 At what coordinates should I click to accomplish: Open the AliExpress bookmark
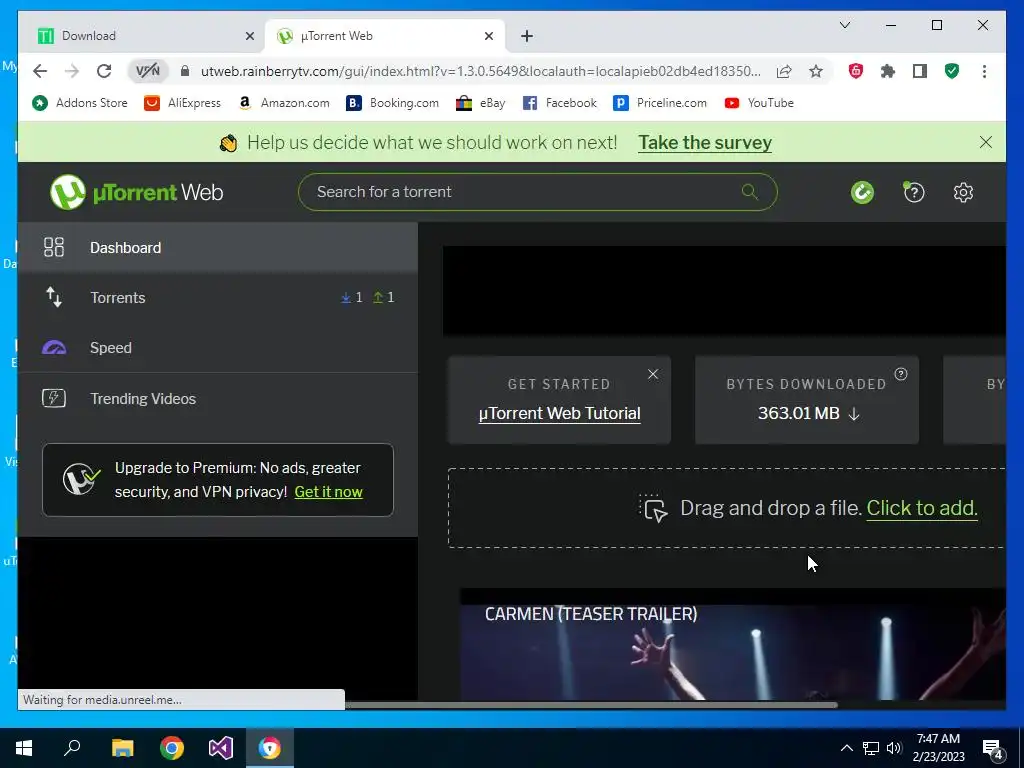pyautogui.click(x=183, y=103)
